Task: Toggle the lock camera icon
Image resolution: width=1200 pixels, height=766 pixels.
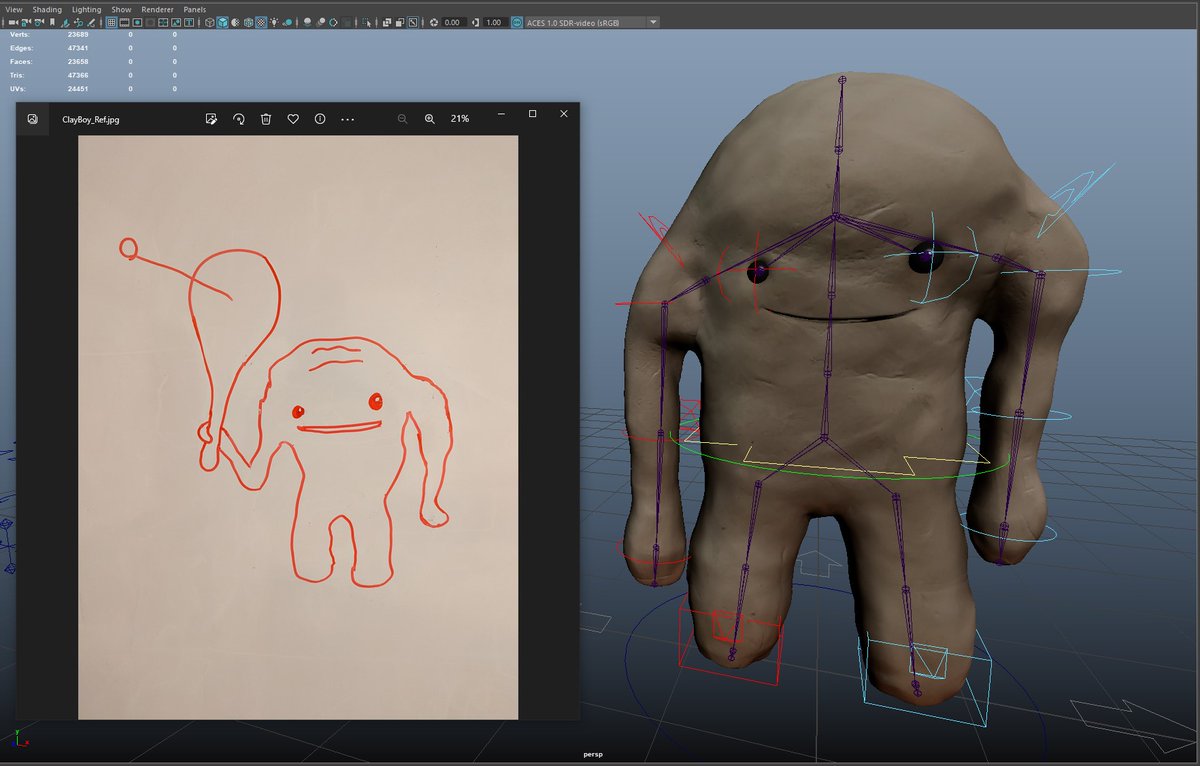Action: point(26,22)
